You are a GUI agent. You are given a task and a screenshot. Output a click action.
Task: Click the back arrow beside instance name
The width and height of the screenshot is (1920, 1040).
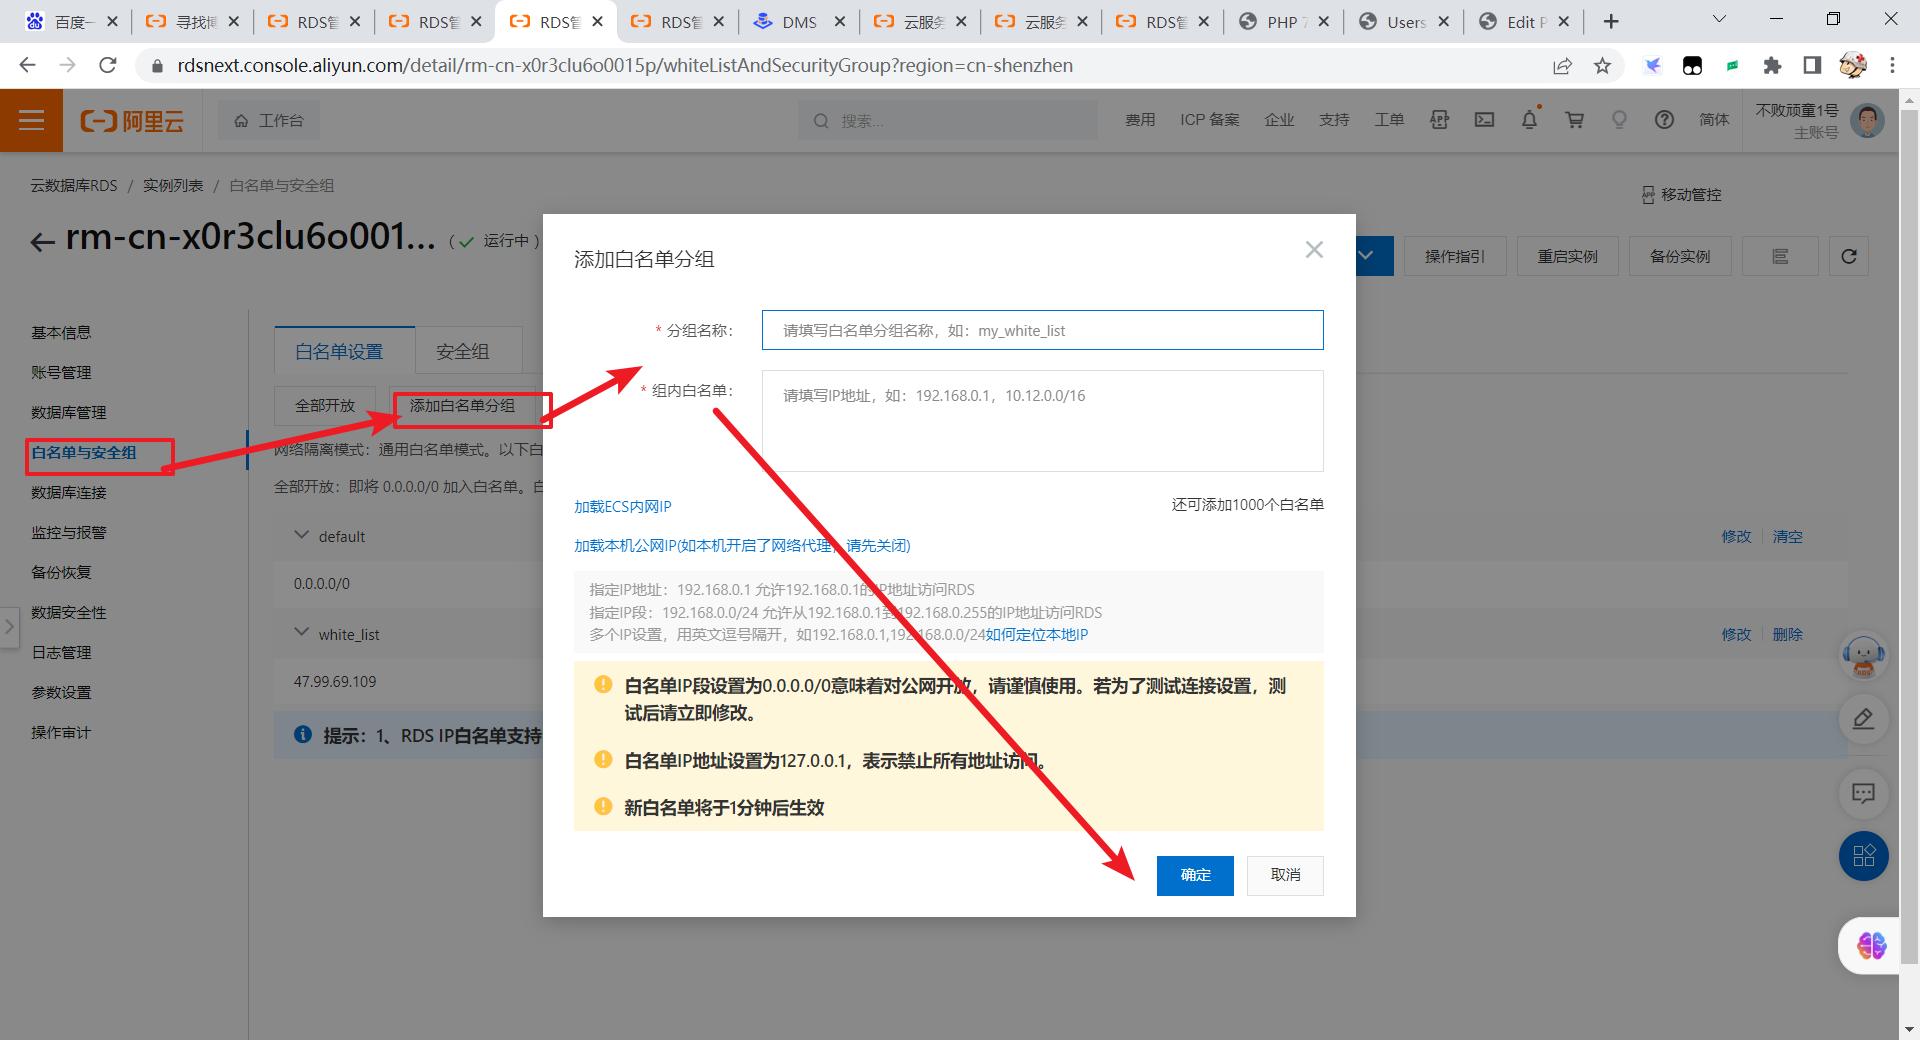[42, 242]
